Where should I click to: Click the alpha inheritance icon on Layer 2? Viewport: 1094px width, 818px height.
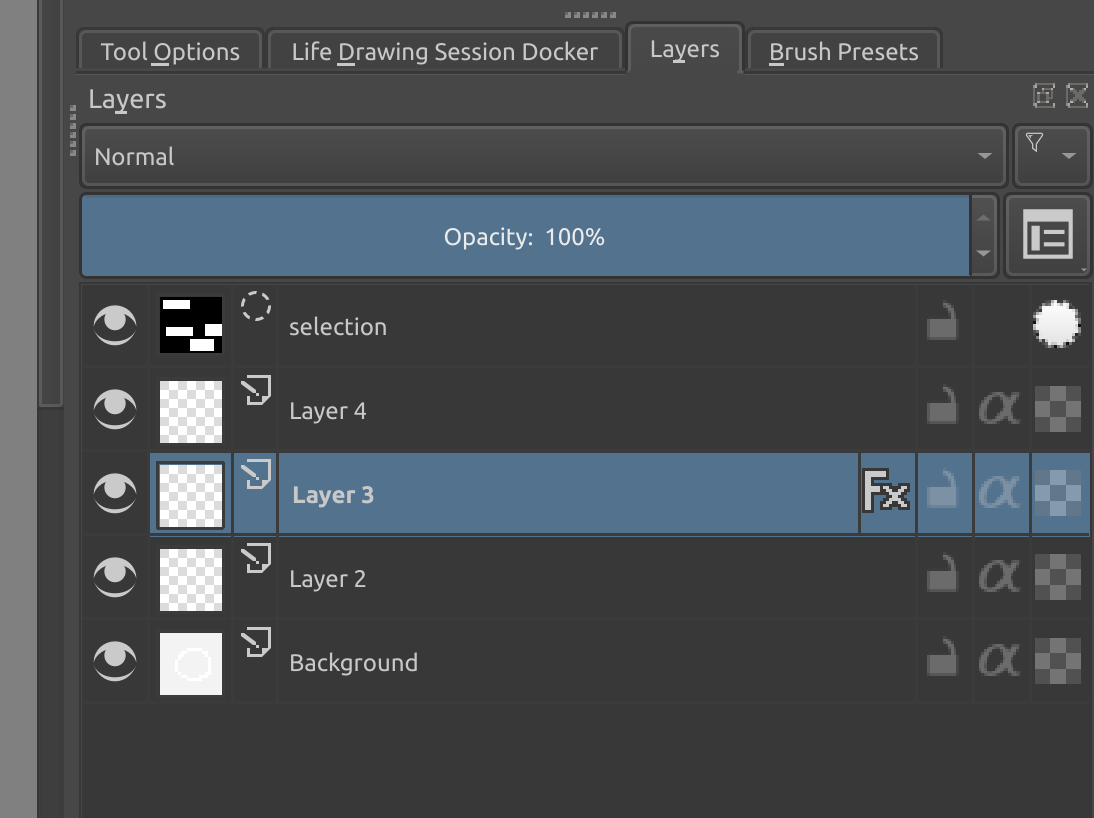[x=999, y=578]
